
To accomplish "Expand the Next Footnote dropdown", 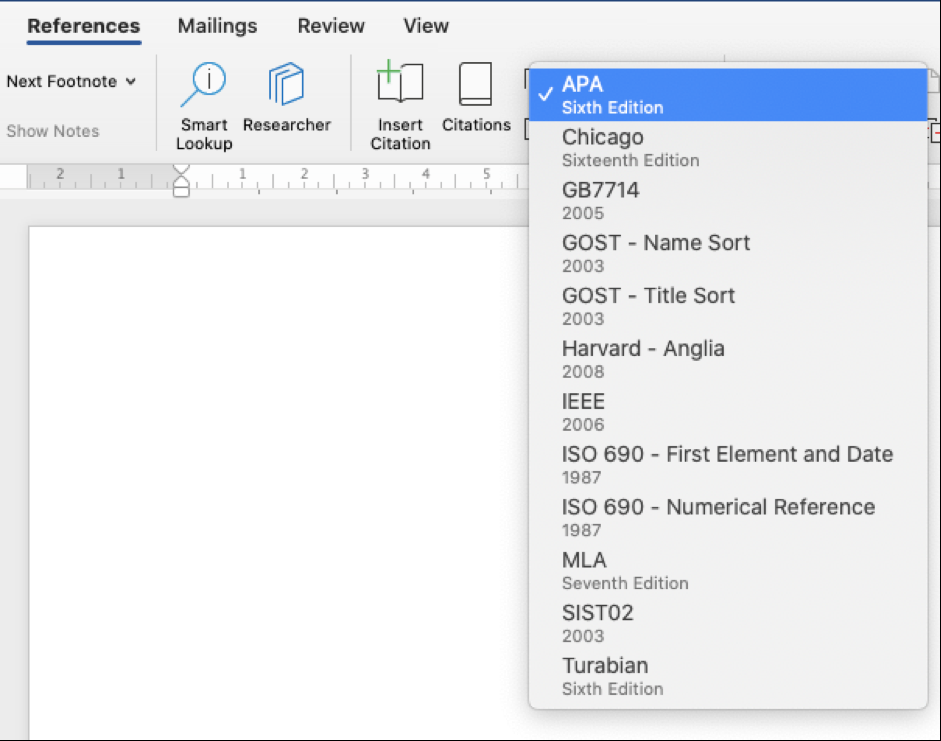I will (72, 81).
